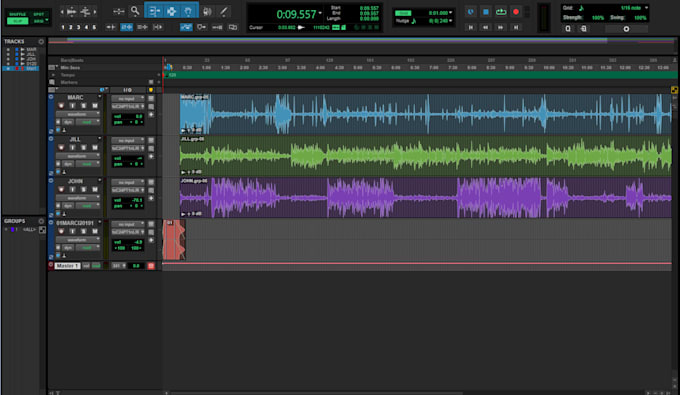Open Groups list options menu
The height and width of the screenshot is (395, 680).
pos(41,221)
